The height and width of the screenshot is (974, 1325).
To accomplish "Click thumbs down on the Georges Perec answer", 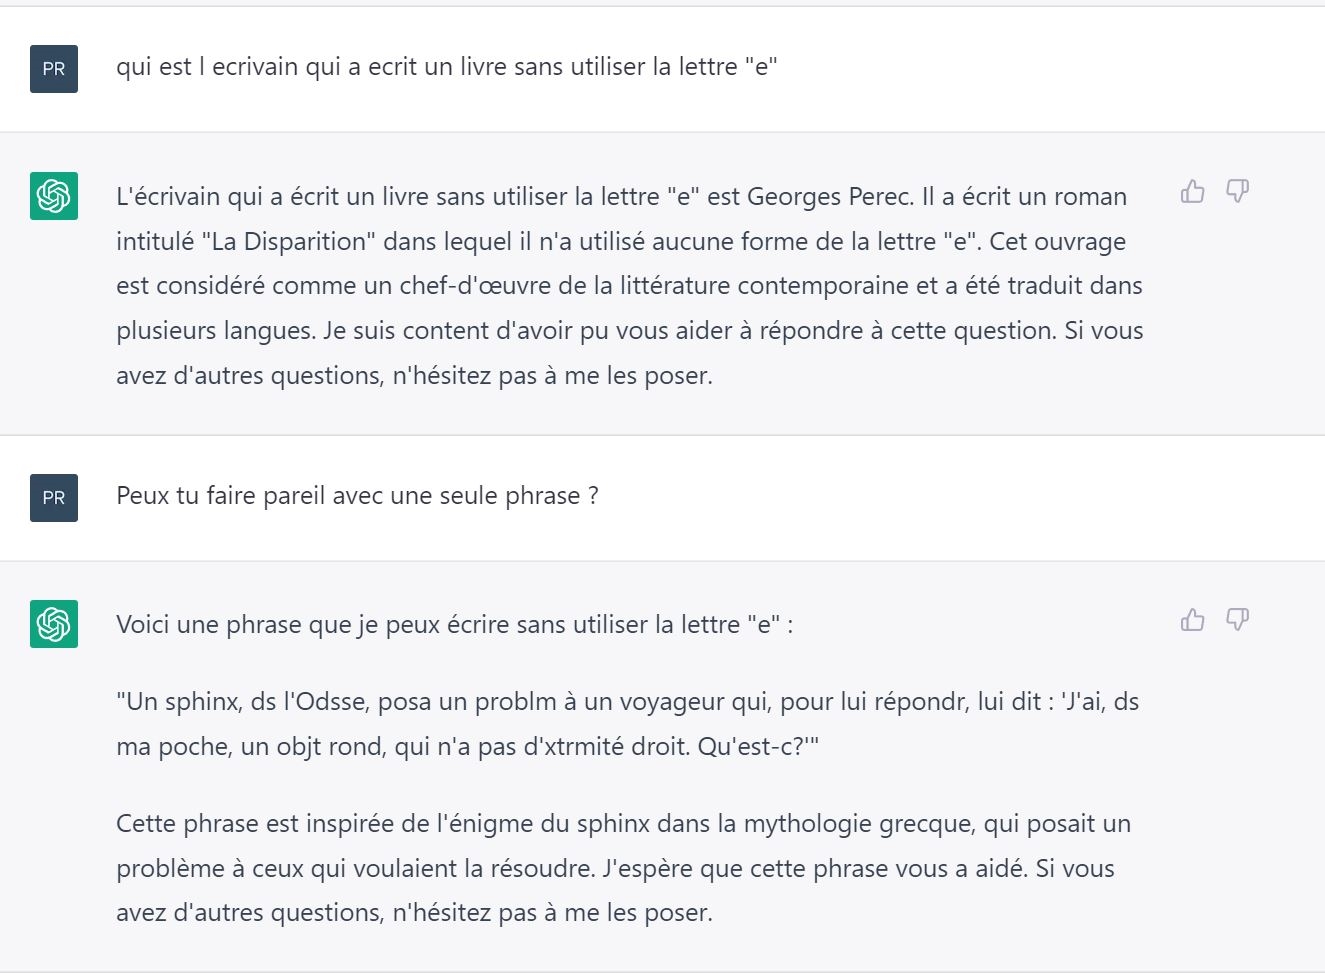I will [x=1237, y=191].
